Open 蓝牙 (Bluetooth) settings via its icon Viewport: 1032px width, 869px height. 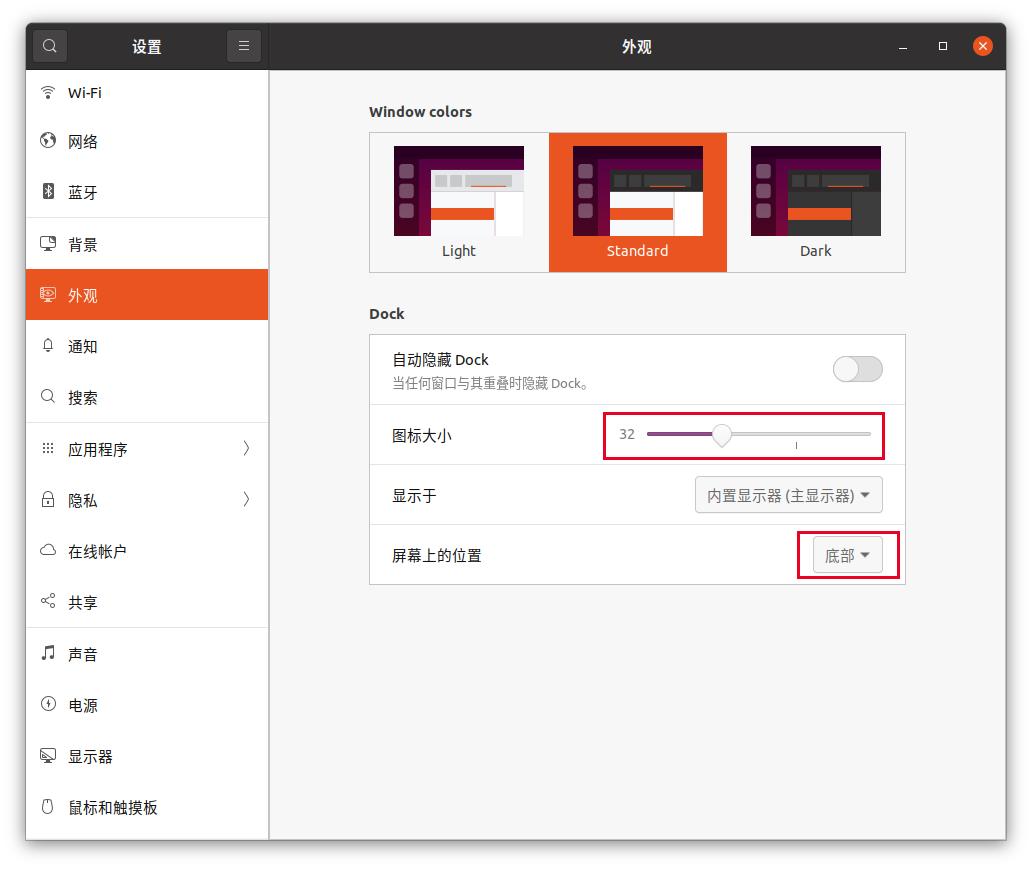(x=48, y=192)
